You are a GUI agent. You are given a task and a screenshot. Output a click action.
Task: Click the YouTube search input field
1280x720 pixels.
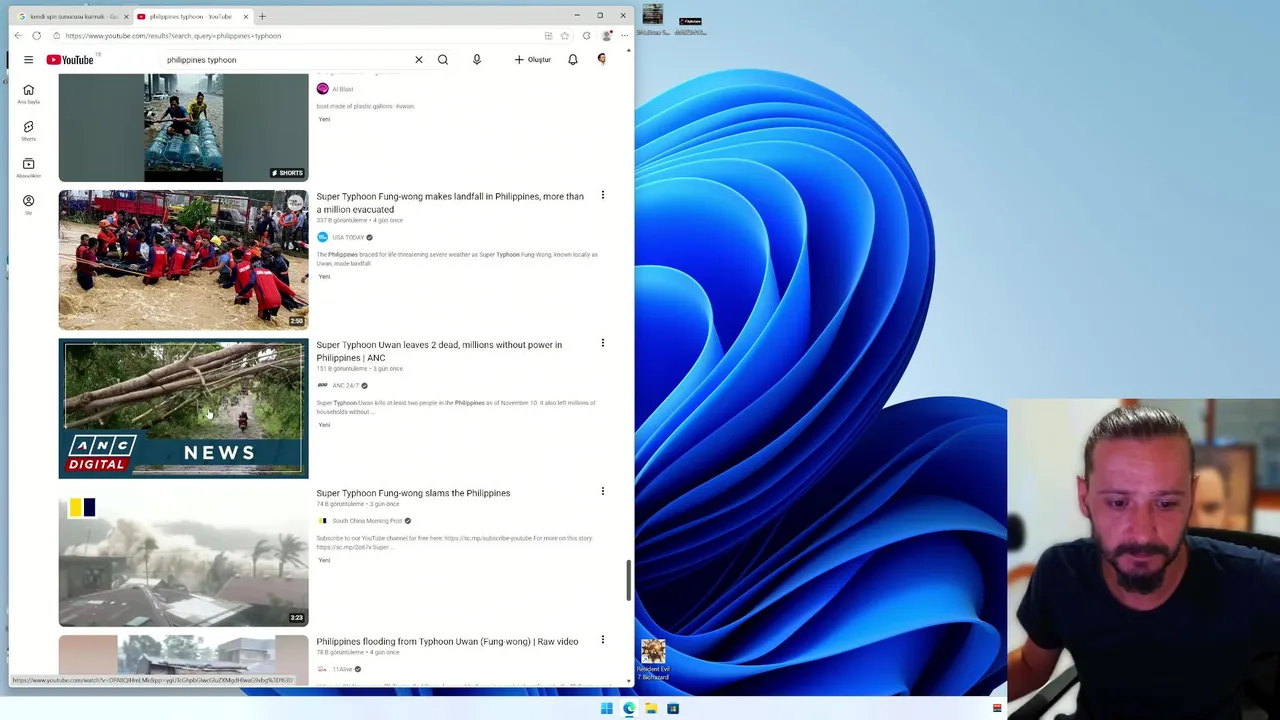tap(285, 60)
